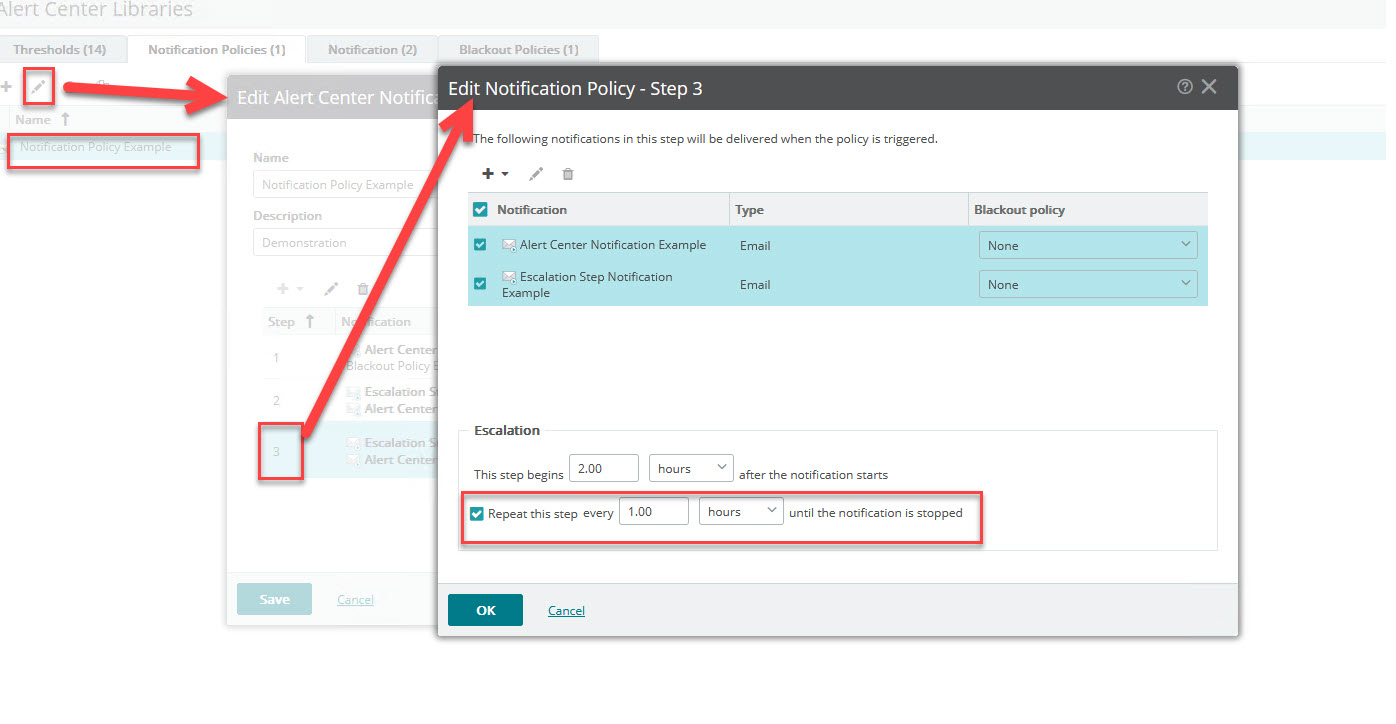Click Save in the Edit Alert Center dialog
Screen dimensions: 1396x724
tap(274, 599)
